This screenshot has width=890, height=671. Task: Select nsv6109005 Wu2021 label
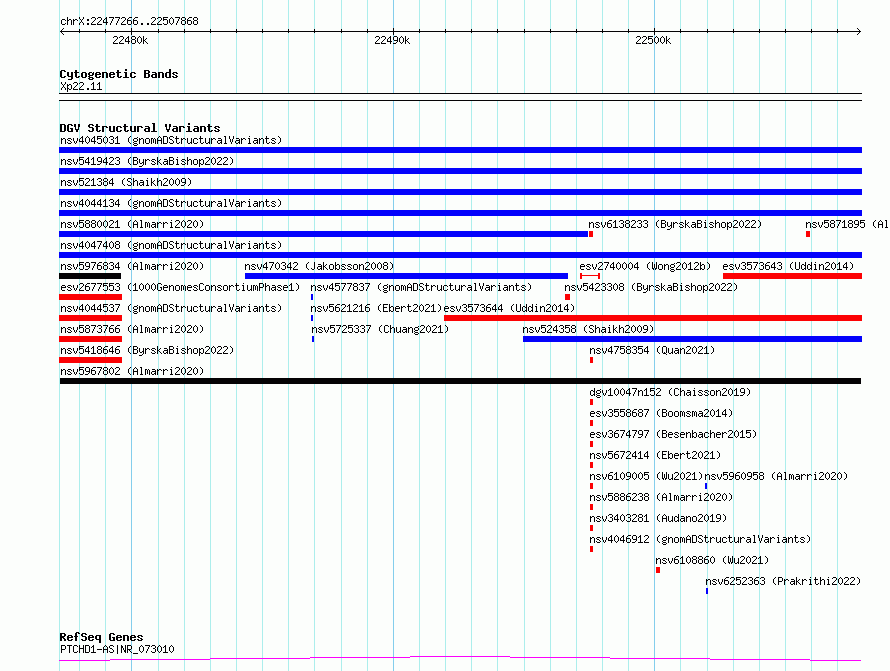646,476
